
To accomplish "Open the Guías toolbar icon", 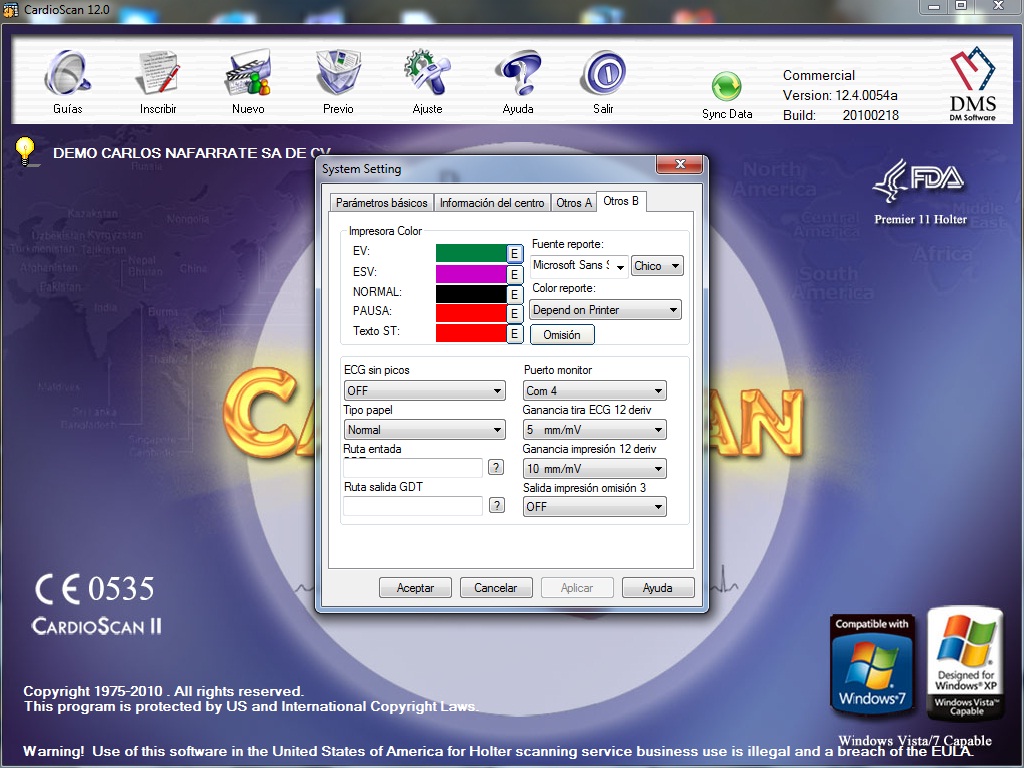I will click(x=67, y=74).
